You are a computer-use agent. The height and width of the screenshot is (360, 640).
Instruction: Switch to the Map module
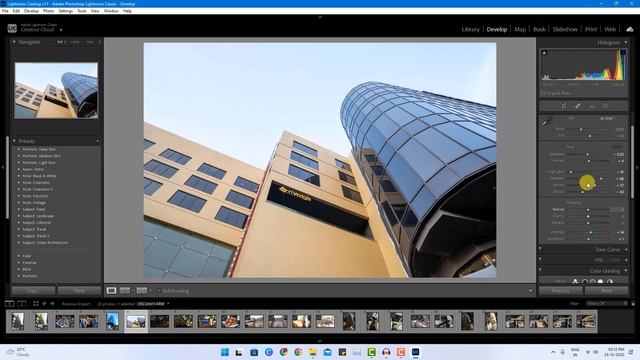tap(520, 29)
